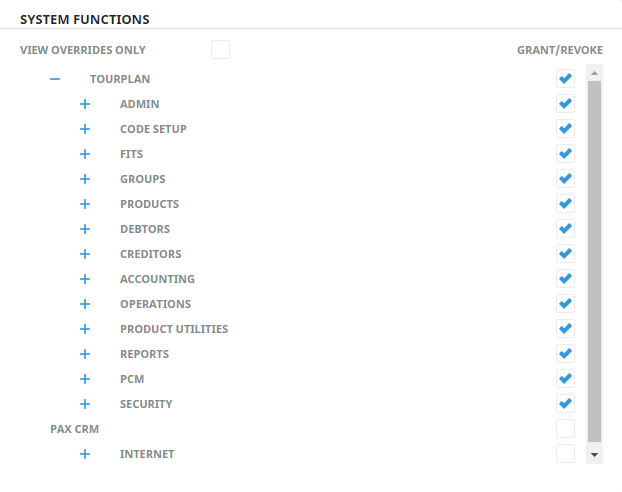The image size is (622, 492).
Task: Expand the ADMIN node plus icon
Action: click(x=85, y=104)
